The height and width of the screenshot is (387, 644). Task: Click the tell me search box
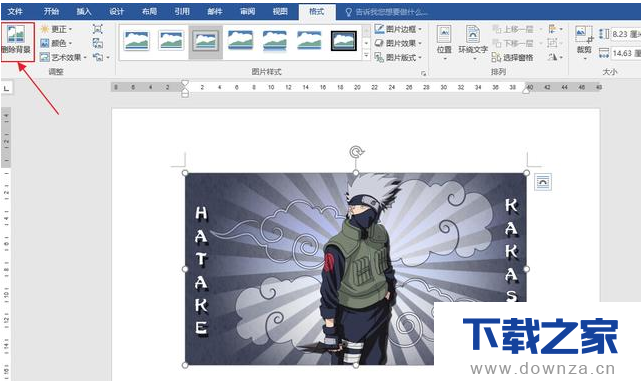click(x=386, y=12)
